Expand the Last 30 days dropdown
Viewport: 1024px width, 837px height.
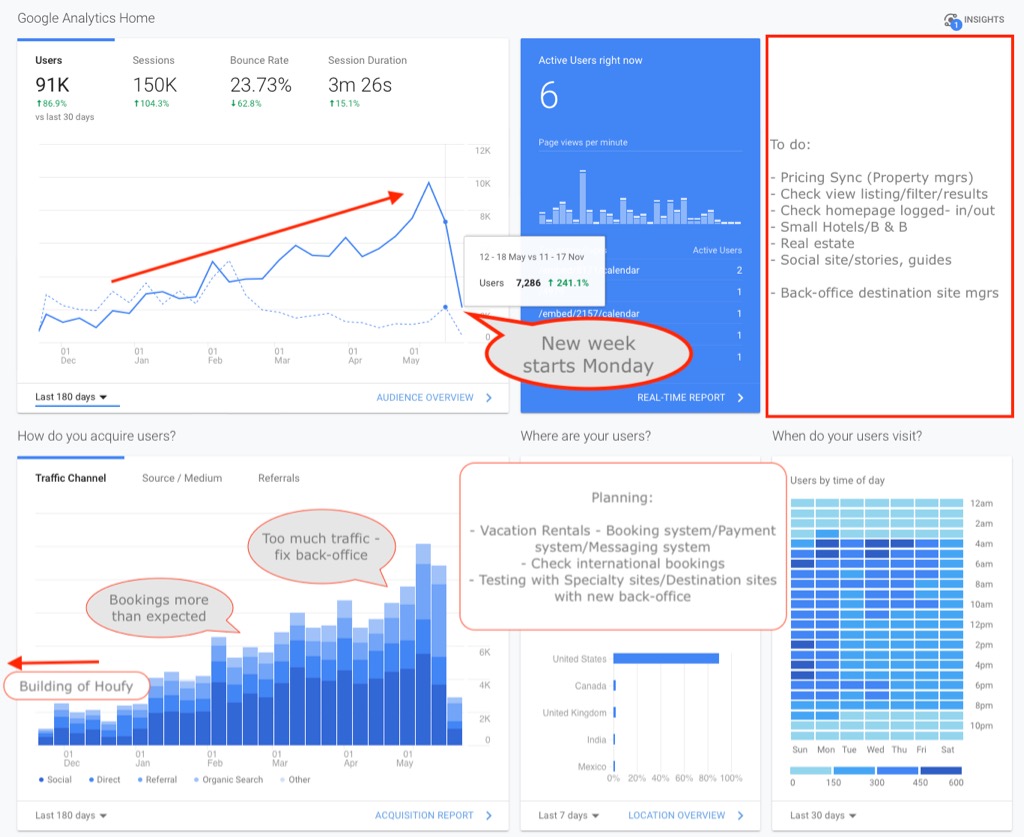(x=822, y=815)
